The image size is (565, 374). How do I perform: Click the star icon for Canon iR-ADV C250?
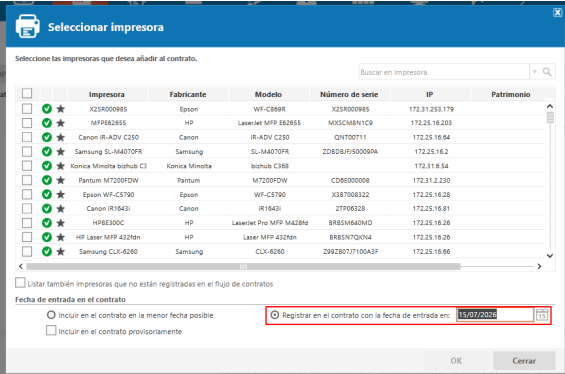click(61, 137)
